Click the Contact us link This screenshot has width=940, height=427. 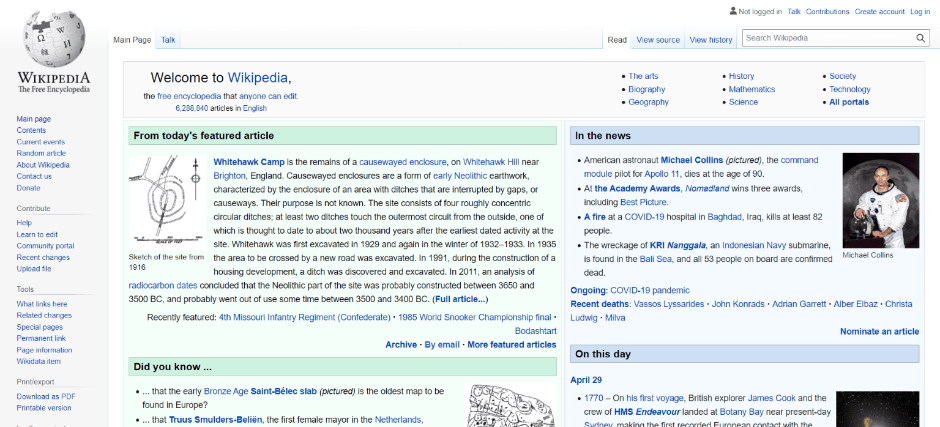(x=34, y=176)
